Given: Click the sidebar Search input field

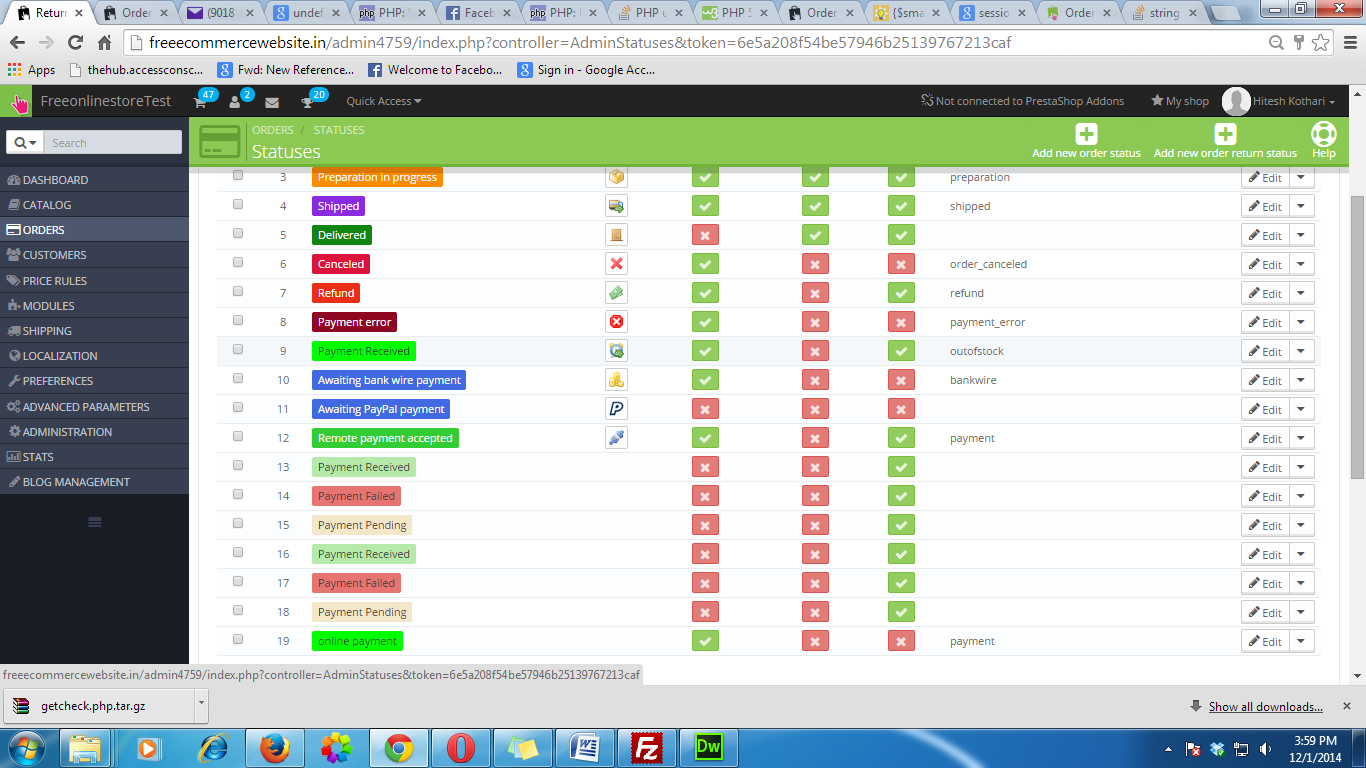Looking at the screenshot, I should [x=114, y=143].
